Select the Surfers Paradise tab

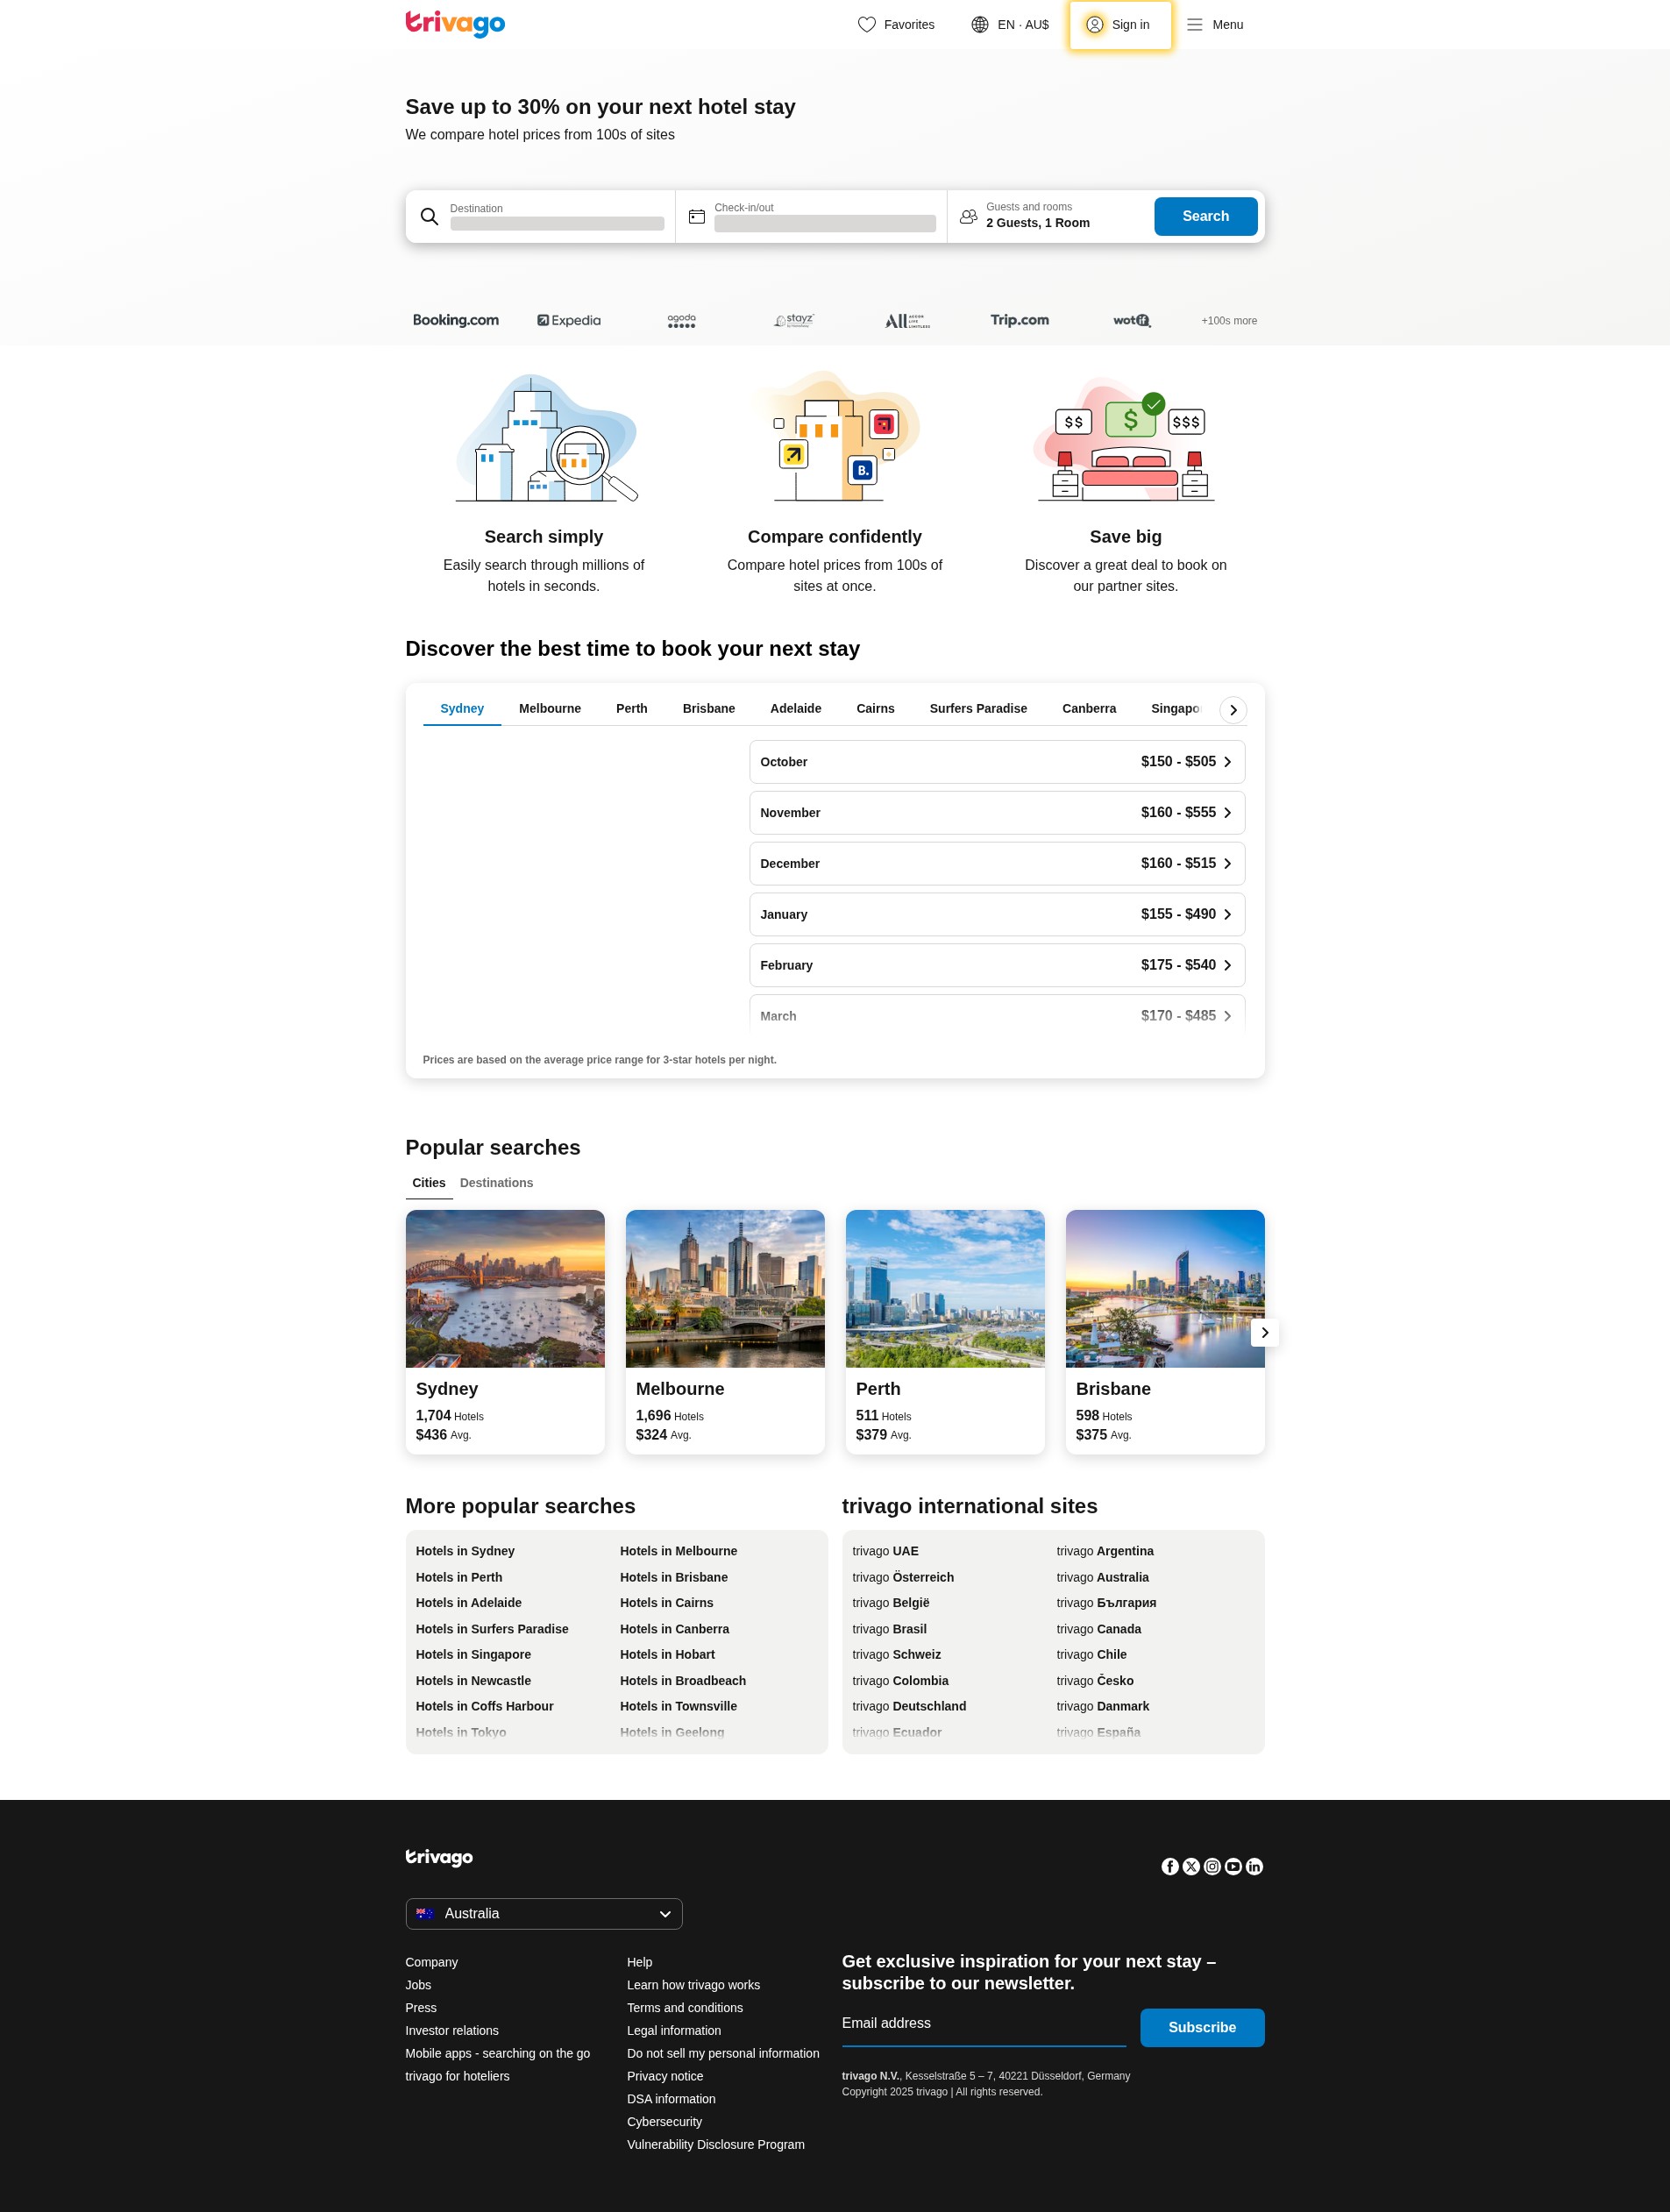(978, 708)
